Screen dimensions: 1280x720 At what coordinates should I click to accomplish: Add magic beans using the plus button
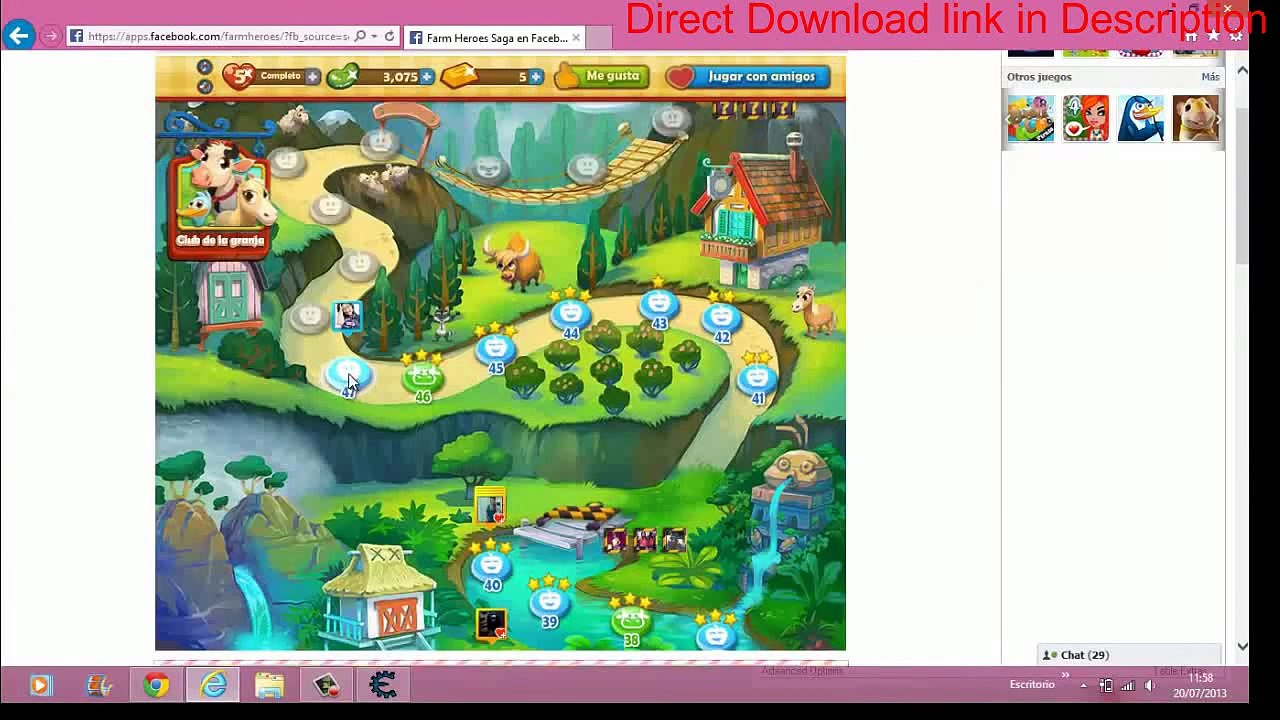427,77
